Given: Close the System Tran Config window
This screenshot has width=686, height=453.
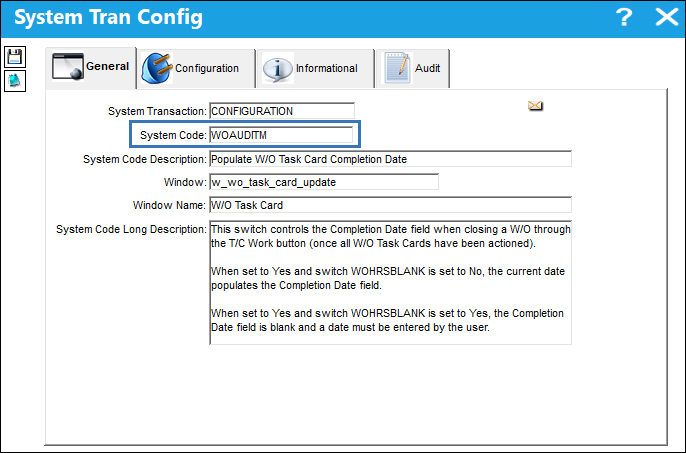Looking at the screenshot, I should (667, 18).
